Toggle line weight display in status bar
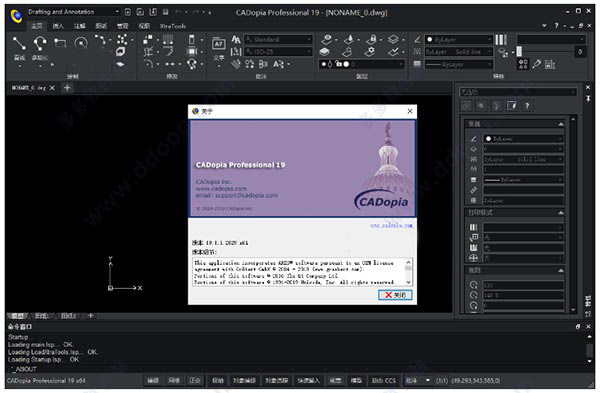The height and width of the screenshot is (393, 600). pos(336,380)
